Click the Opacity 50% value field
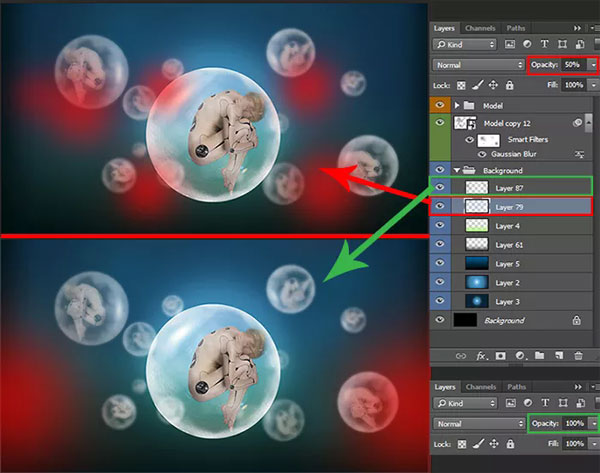 click(x=574, y=65)
